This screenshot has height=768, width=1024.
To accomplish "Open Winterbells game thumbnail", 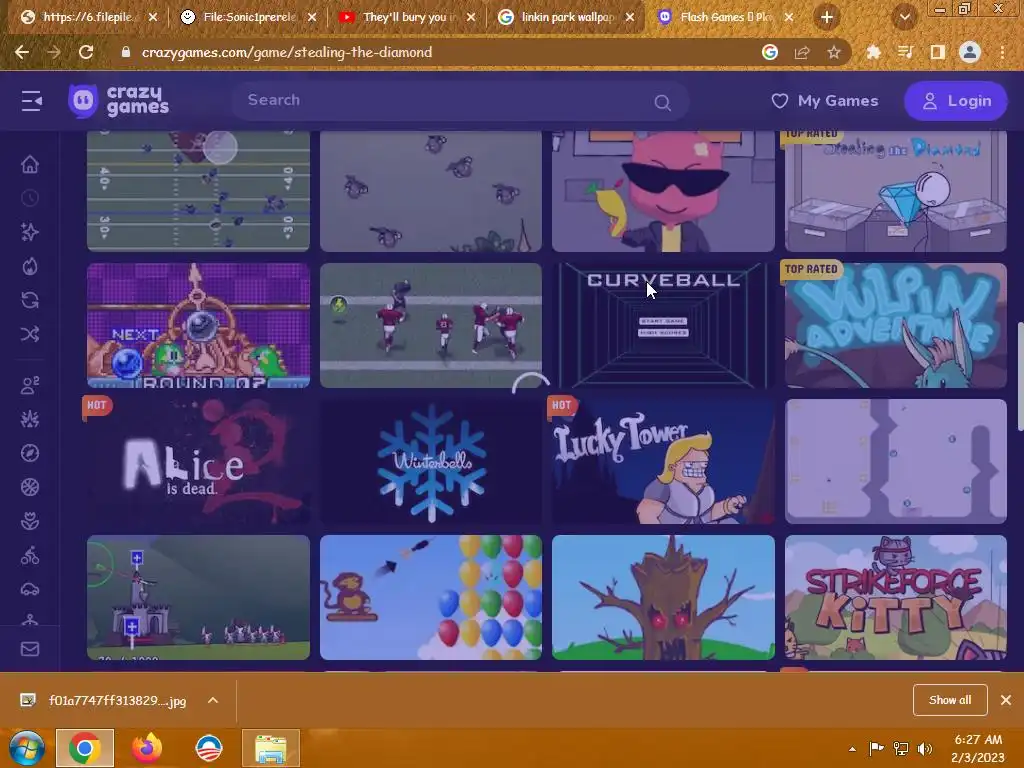I will [430, 461].
